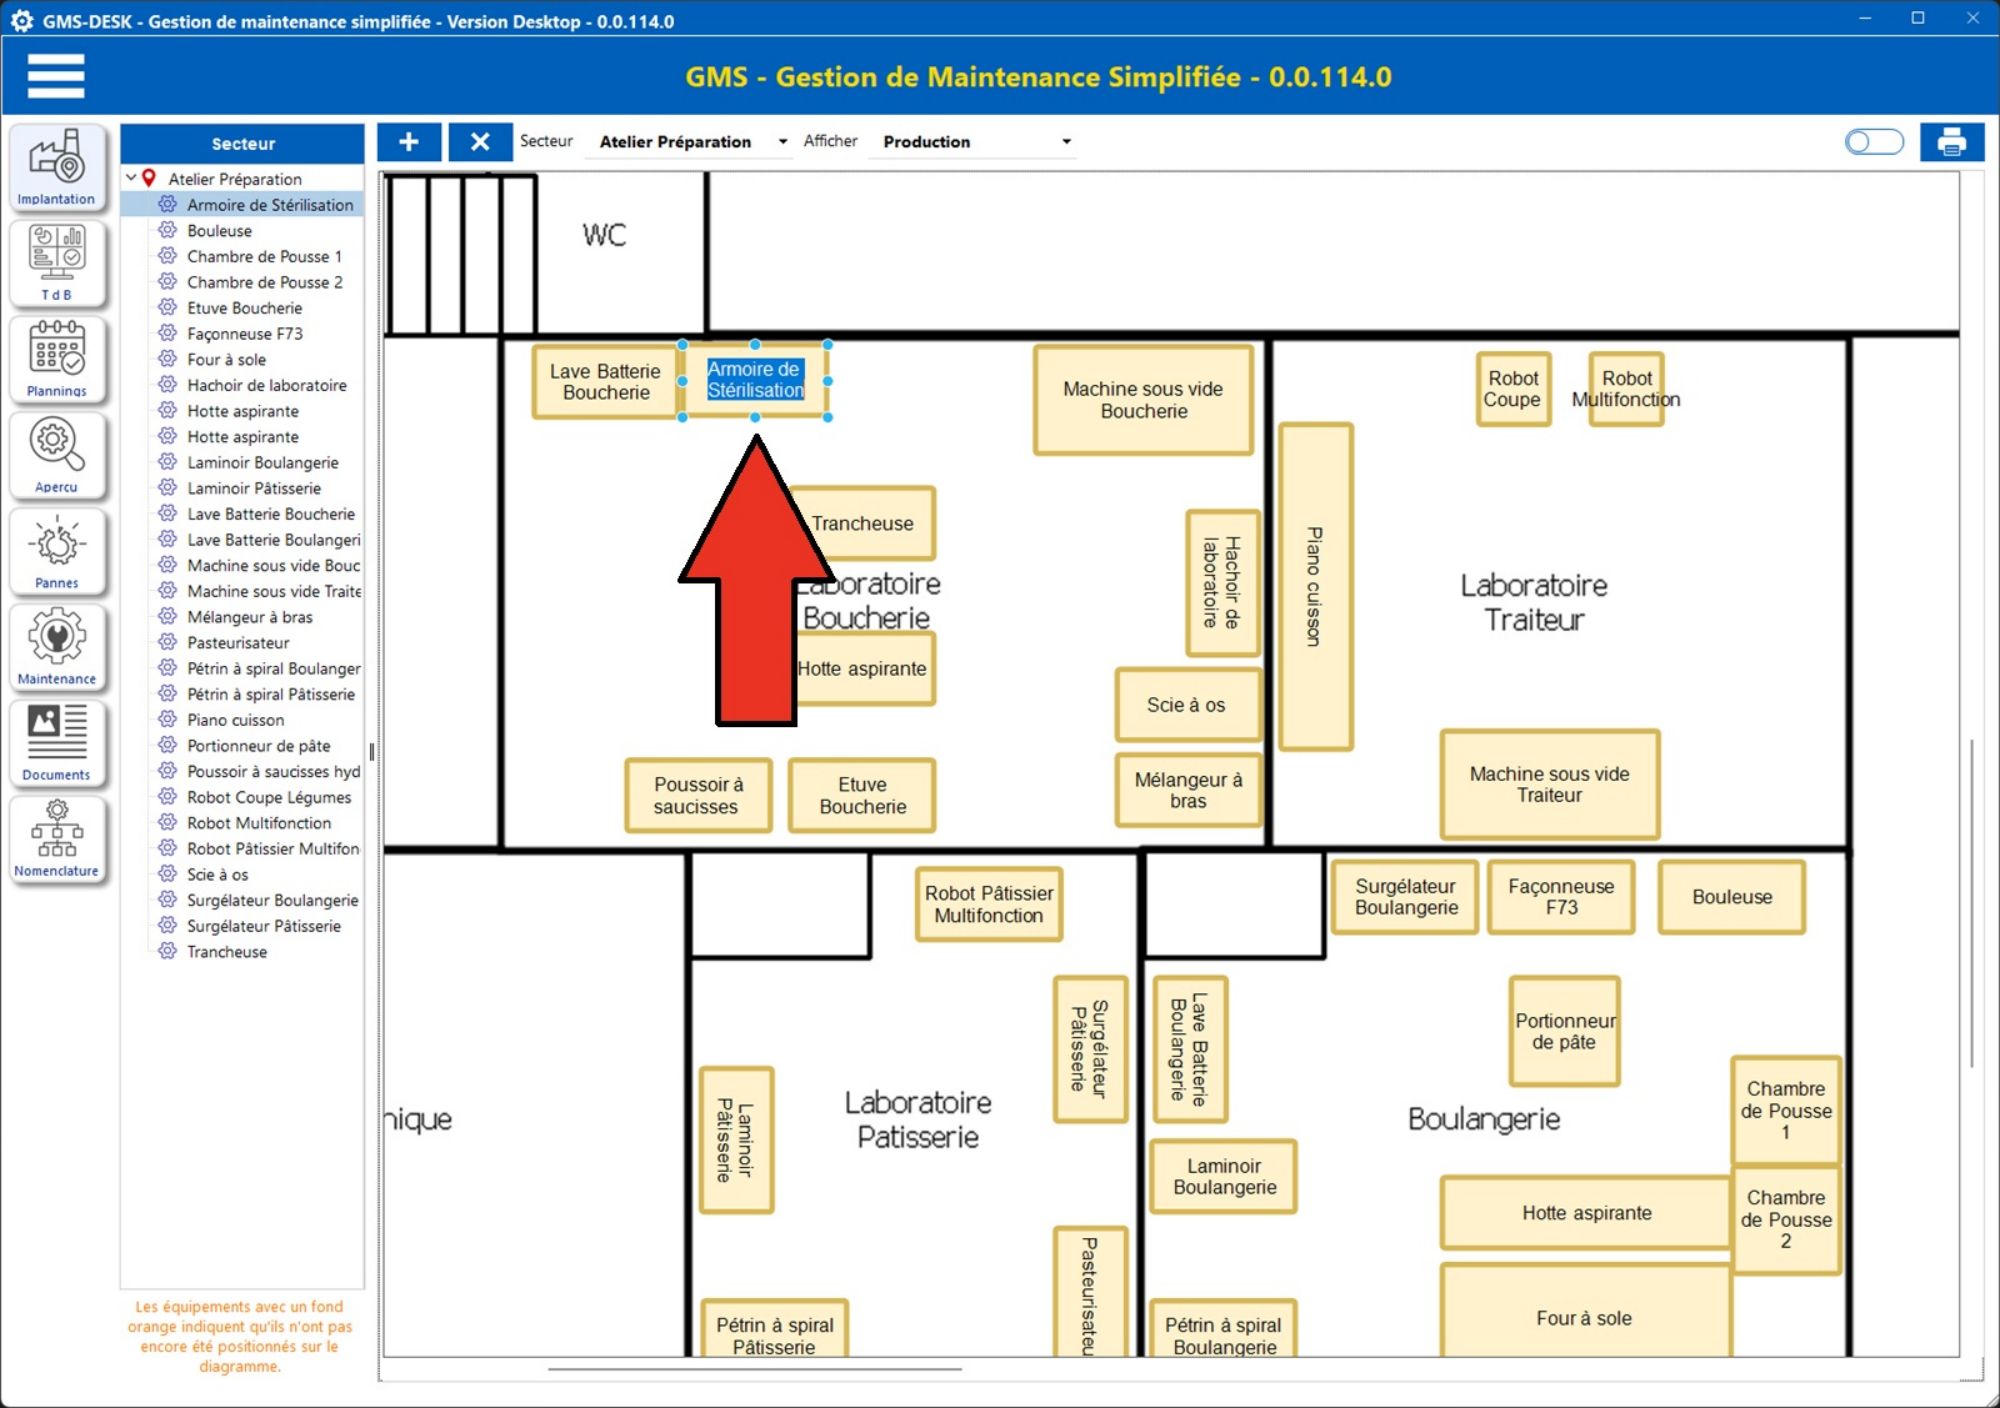This screenshot has height=1408, width=2000.
Task: Click the print button icon
Action: pyautogui.click(x=1951, y=142)
